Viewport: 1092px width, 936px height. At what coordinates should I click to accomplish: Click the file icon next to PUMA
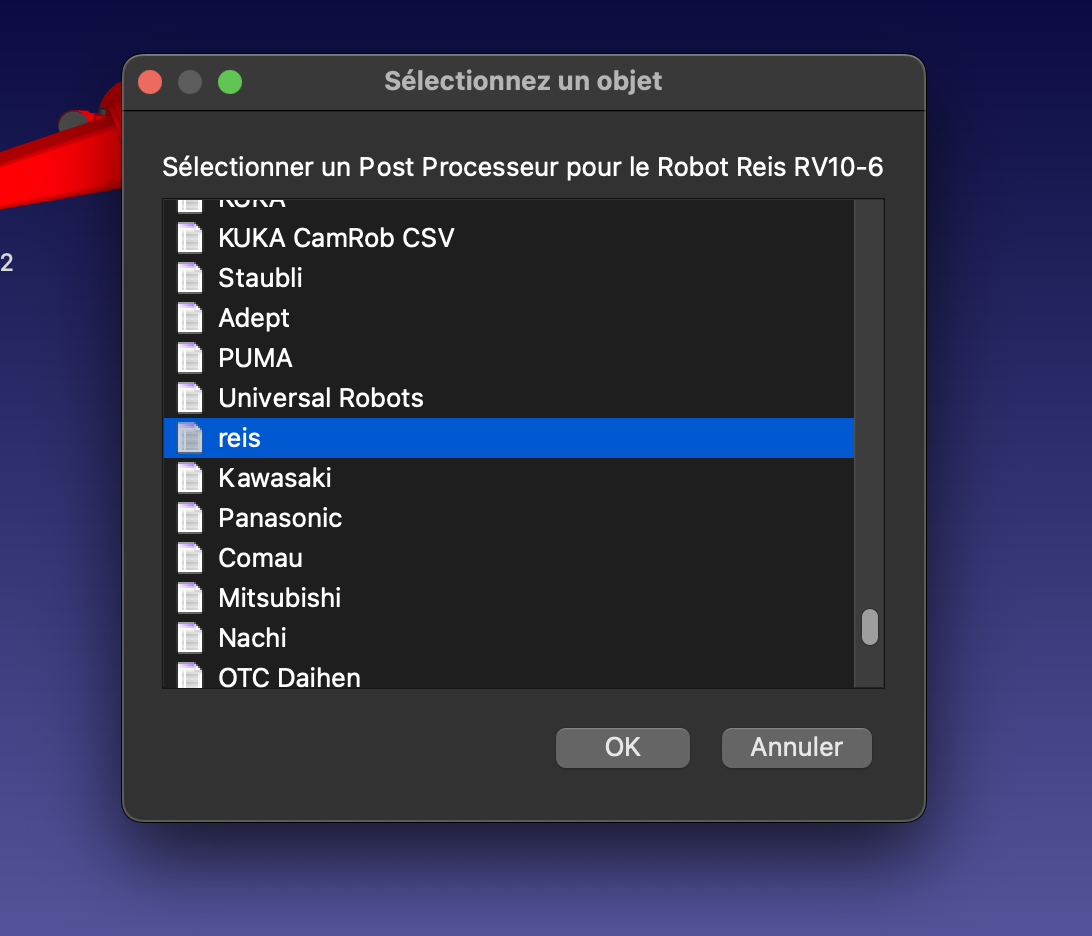(x=189, y=358)
